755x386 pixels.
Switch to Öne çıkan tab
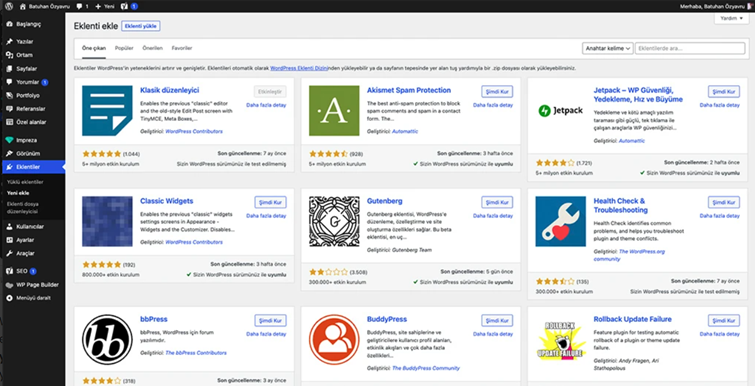coord(94,48)
